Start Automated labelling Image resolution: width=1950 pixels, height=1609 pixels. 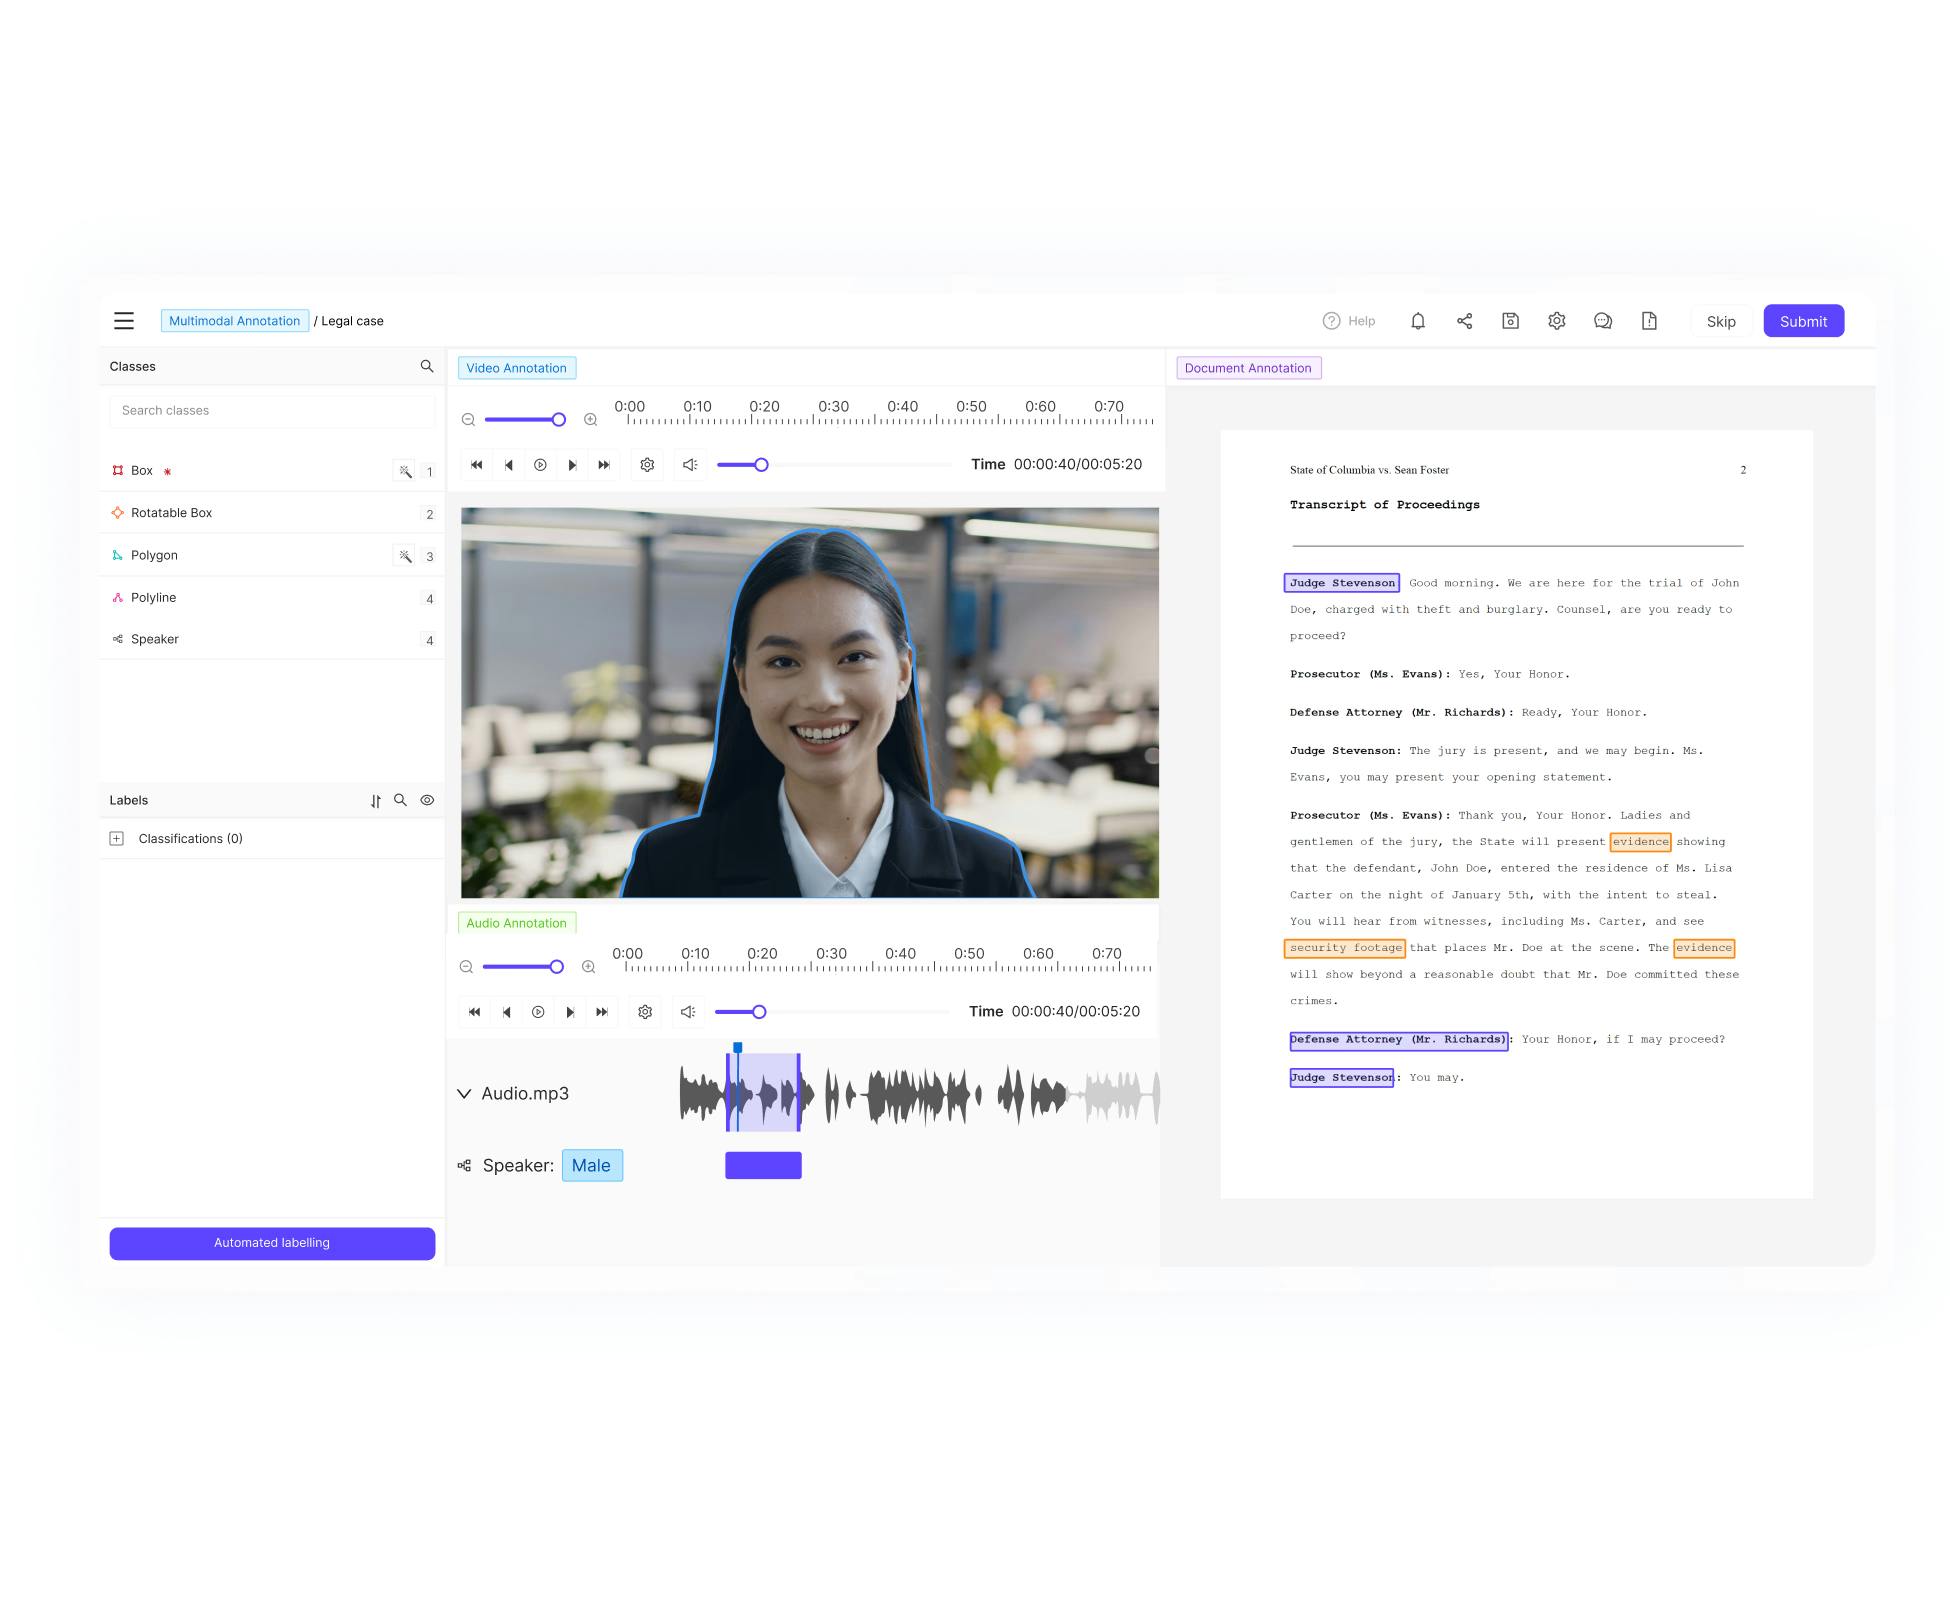click(272, 1243)
